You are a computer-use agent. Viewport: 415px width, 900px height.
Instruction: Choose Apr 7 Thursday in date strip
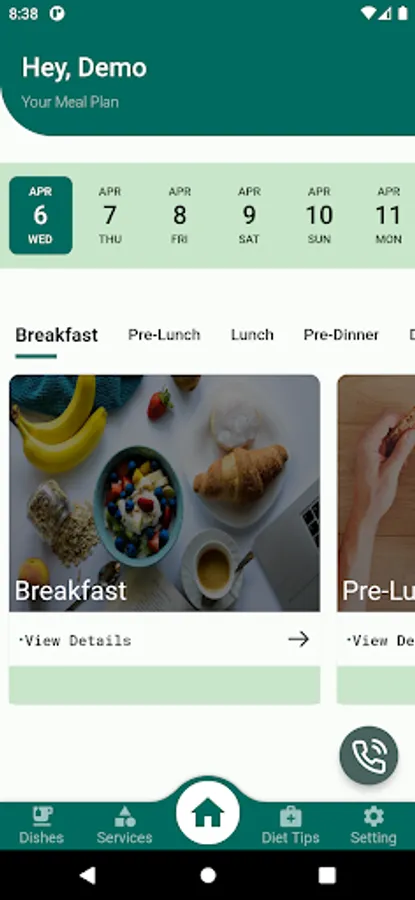pos(110,215)
